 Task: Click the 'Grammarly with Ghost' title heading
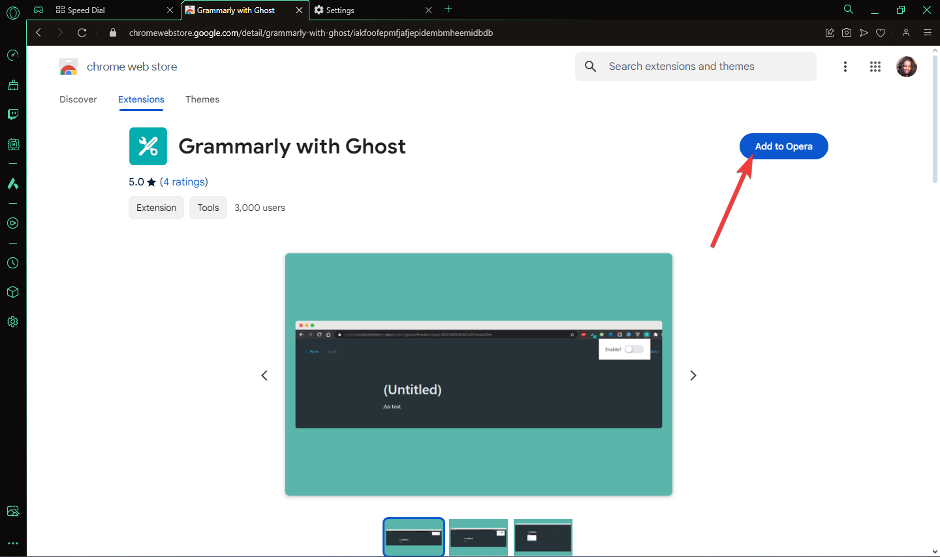[292, 146]
